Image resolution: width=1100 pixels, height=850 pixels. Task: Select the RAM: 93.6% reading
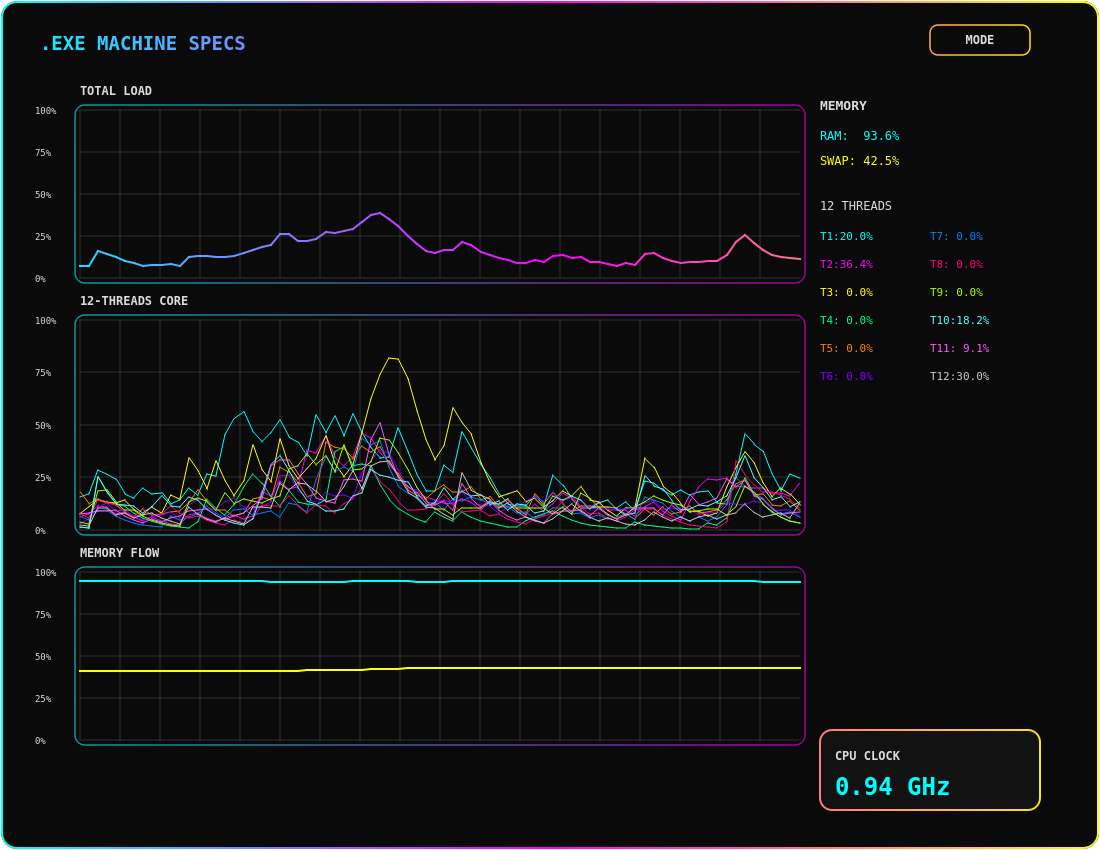pyautogui.click(x=859, y=135)
